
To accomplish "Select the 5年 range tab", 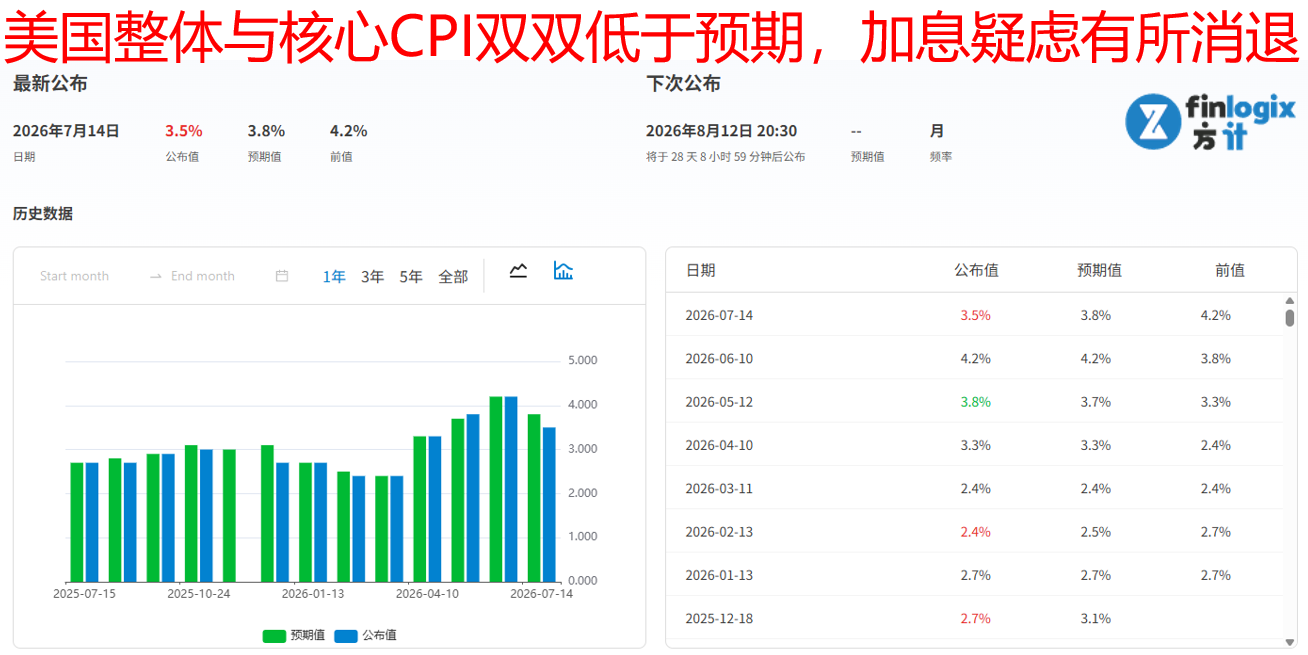I will pyautogui.click(x=411, y=277).
